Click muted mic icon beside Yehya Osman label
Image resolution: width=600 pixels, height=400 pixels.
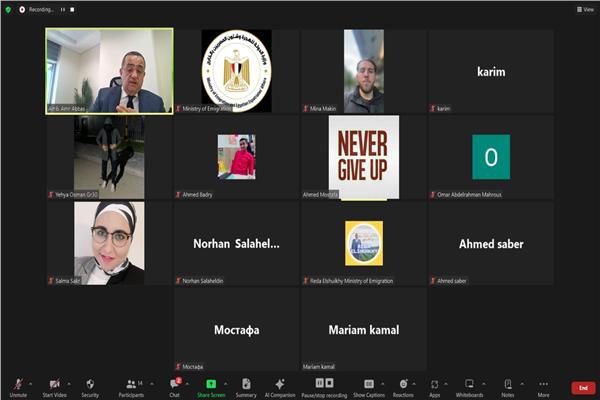coord(51,194)
